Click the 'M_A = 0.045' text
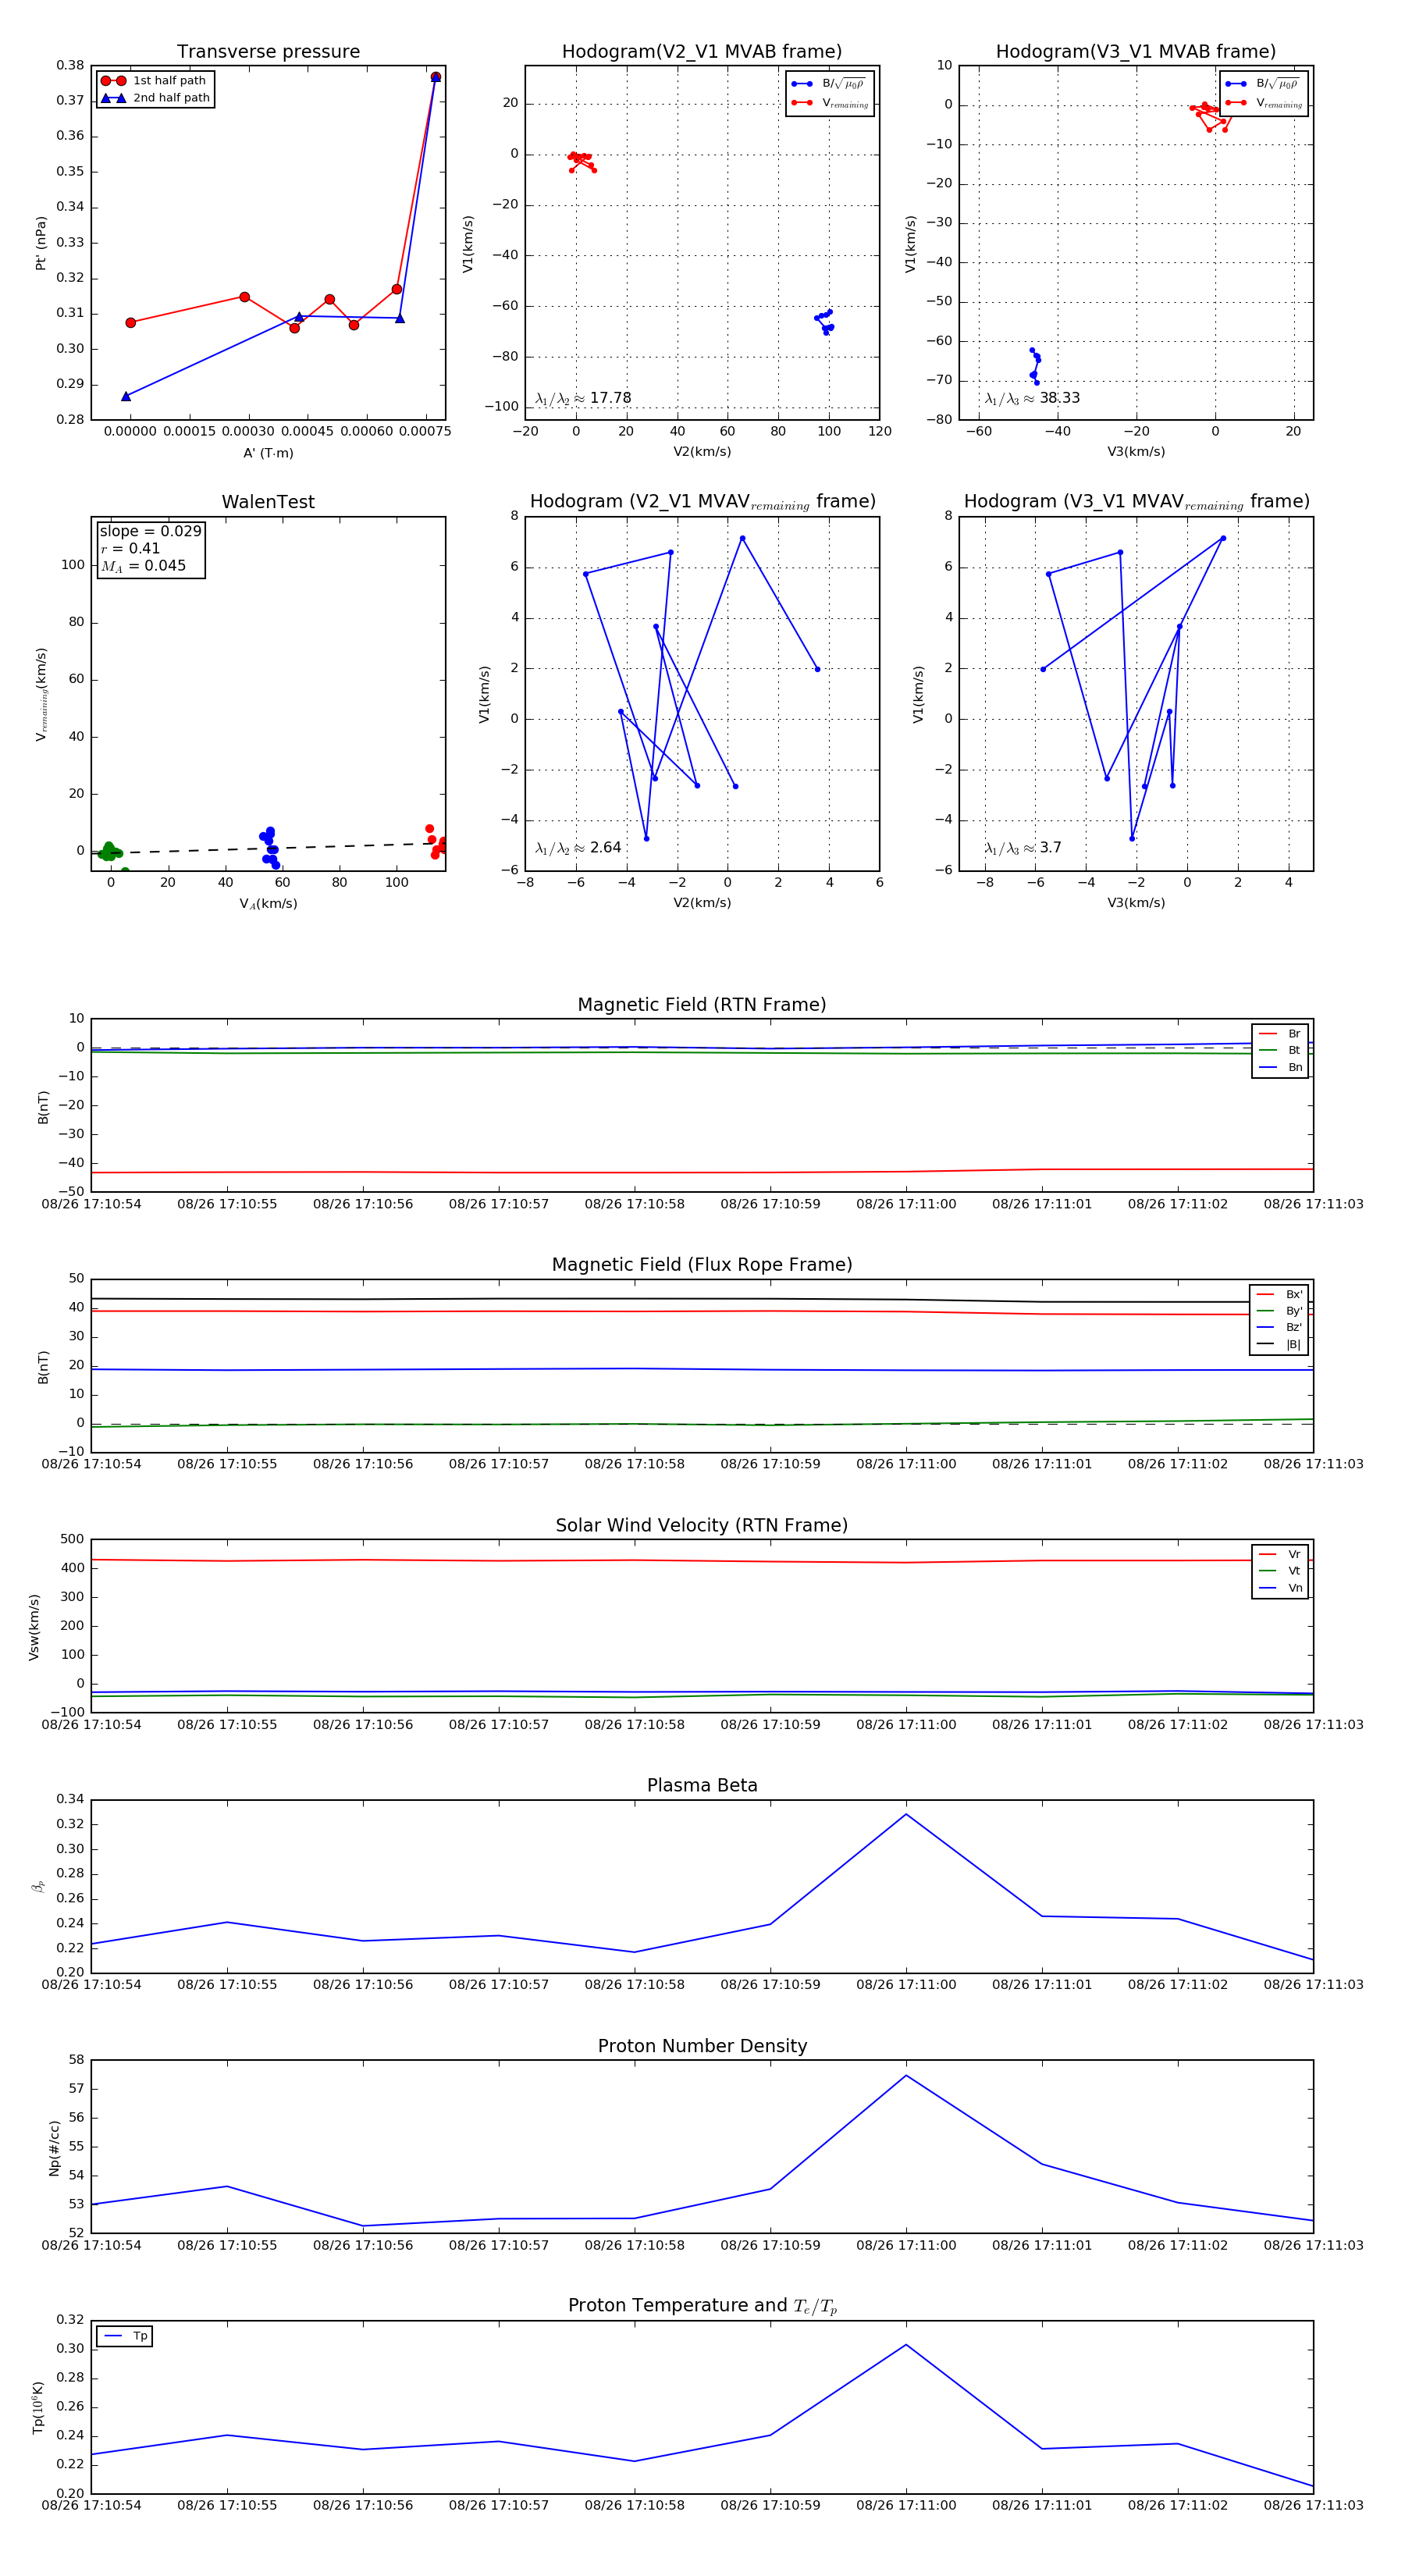 143,566
